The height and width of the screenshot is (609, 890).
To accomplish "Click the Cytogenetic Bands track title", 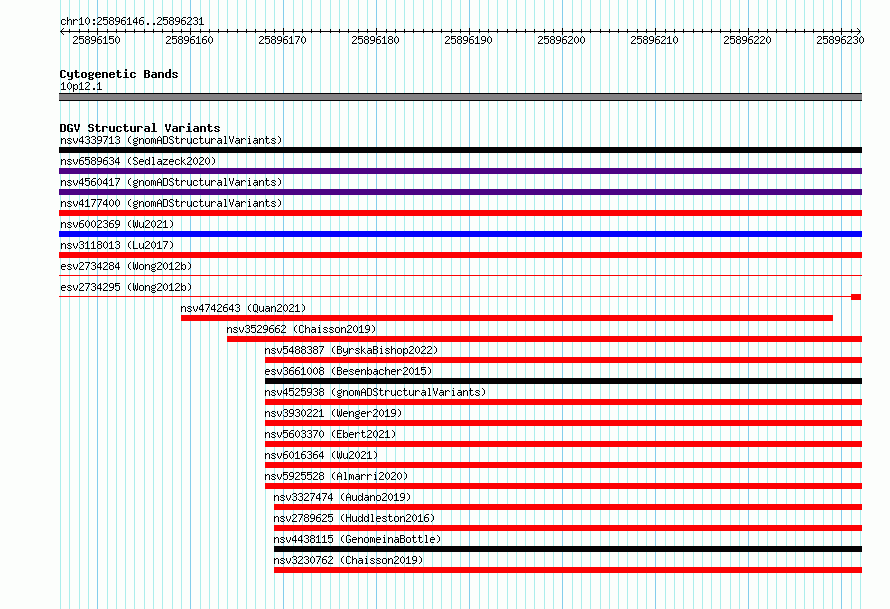I will coord(119,74).
